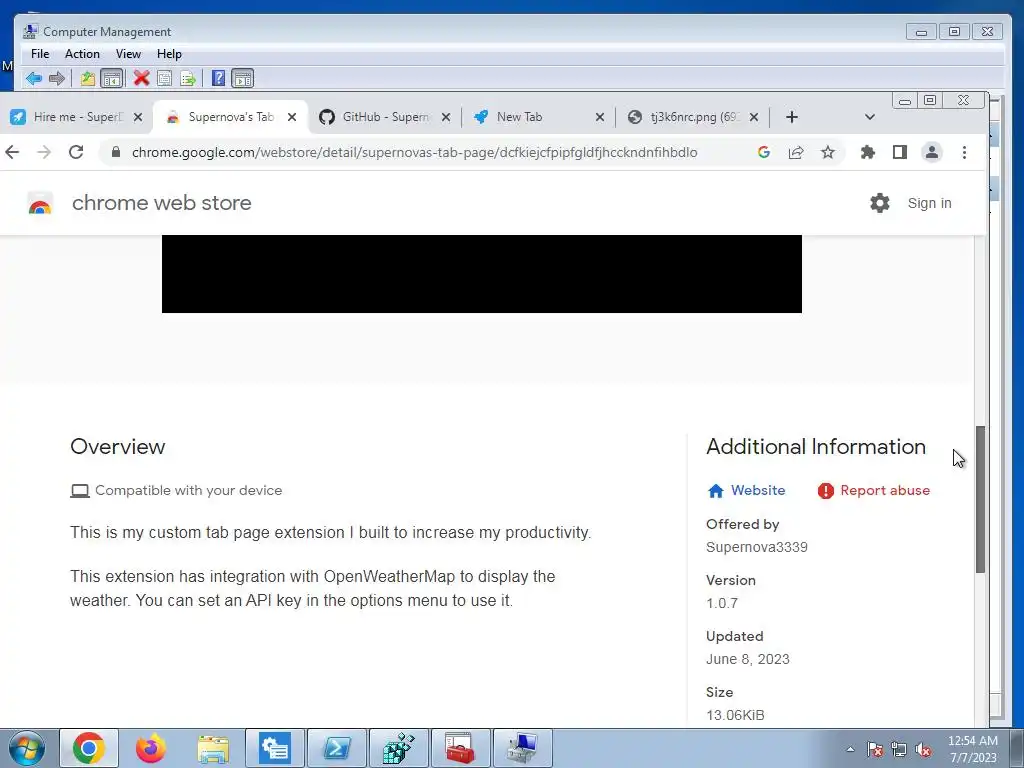Viewport: 1024px width, 768px height.
Task: Click the web store page vertical scrollbar thumb
Action: (x=980, y=500)
